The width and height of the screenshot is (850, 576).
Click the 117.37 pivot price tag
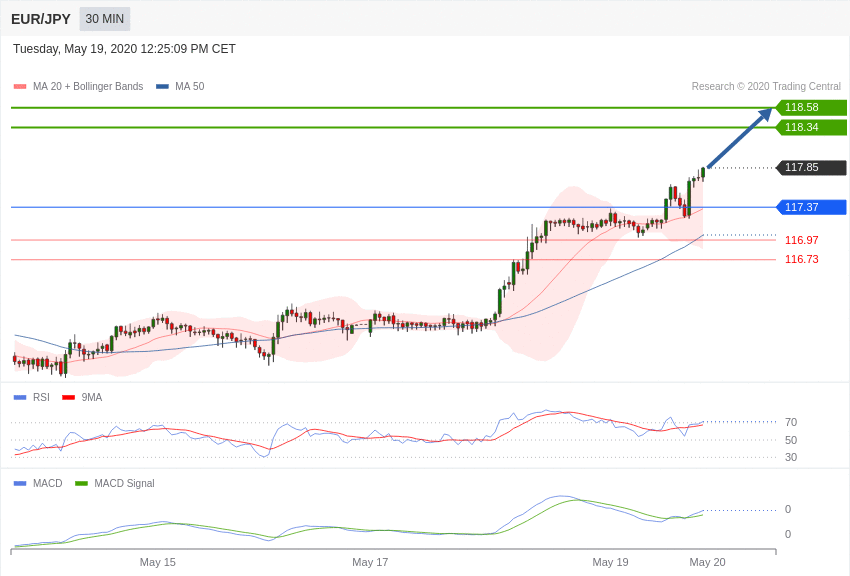tap(811, 207)
